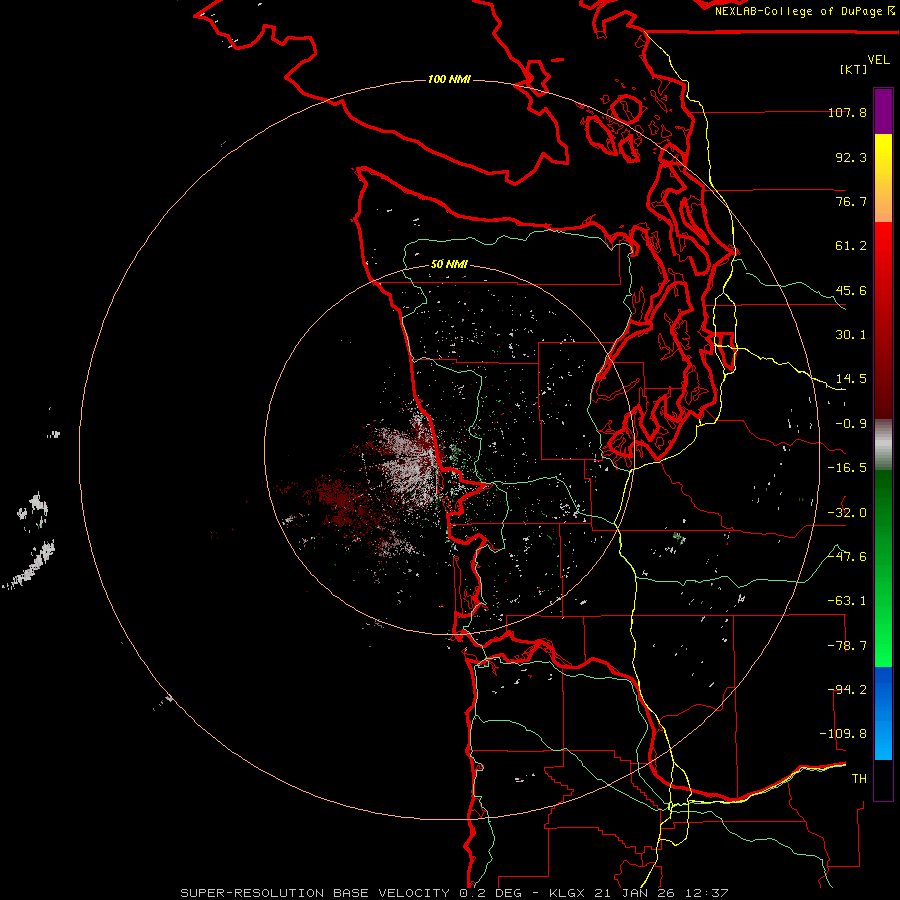Screen dimensions: 900x900
Task: Select the -32.0 scale value
Action: pos(847,513)
